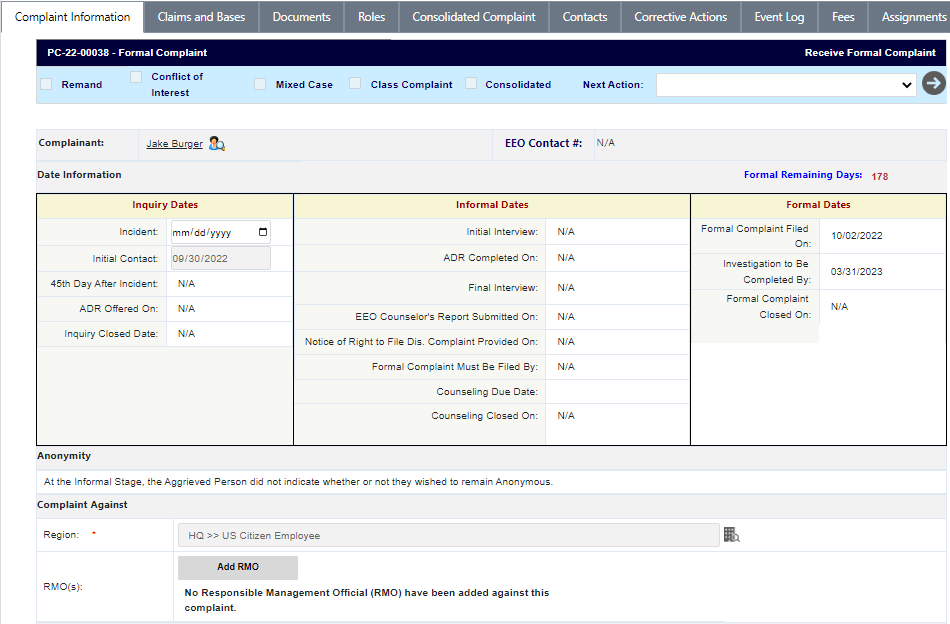Go to the Roles tab
Viewport: 950px width, 624px height.
coord(371,17)
